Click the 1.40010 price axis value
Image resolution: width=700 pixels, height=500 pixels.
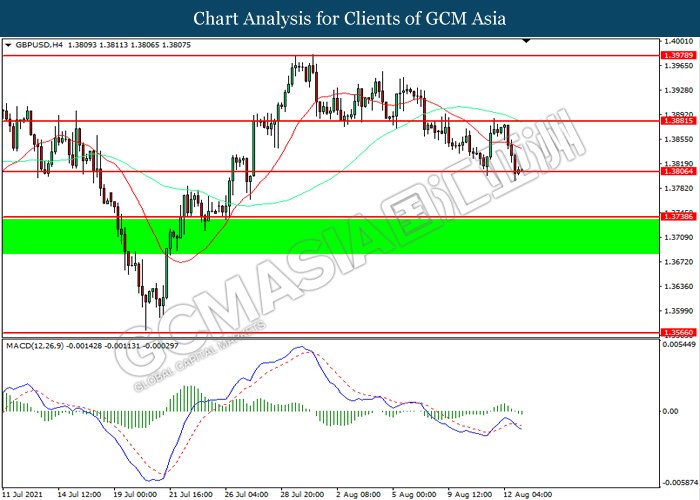click(679, 42)
